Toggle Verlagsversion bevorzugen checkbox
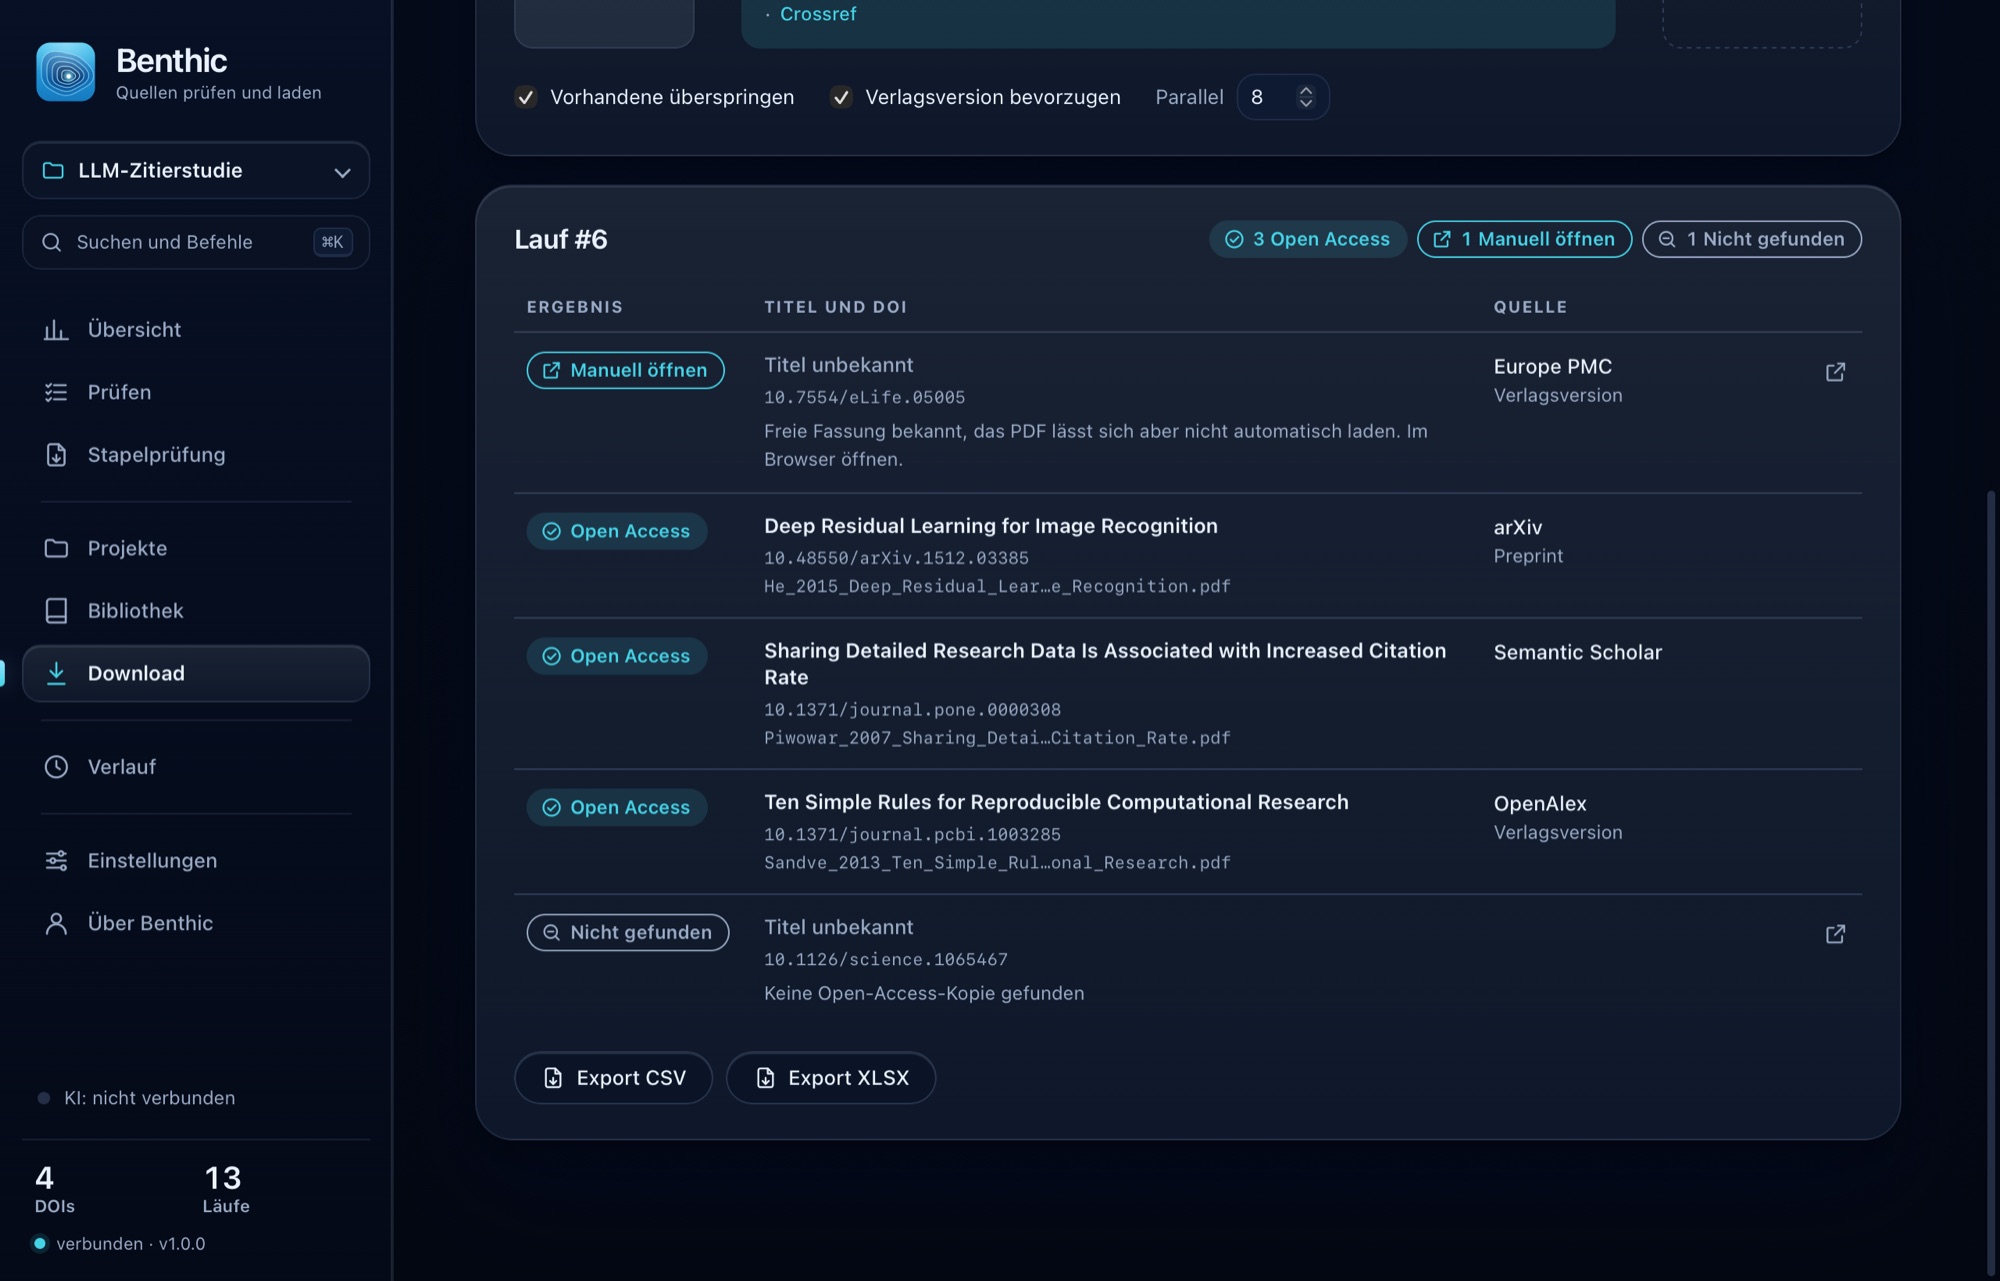 click(x=841, y=97)
